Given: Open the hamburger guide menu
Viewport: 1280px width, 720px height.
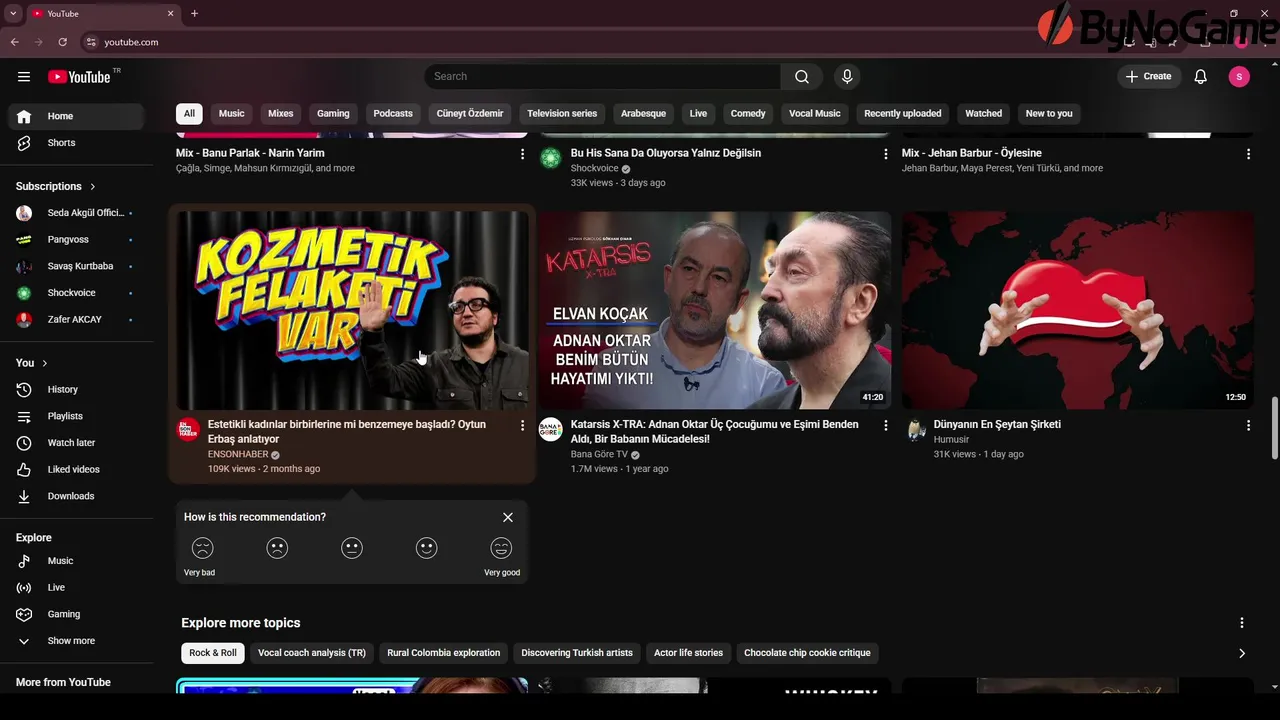Looking at the screenshot, I should pos(24,77).
